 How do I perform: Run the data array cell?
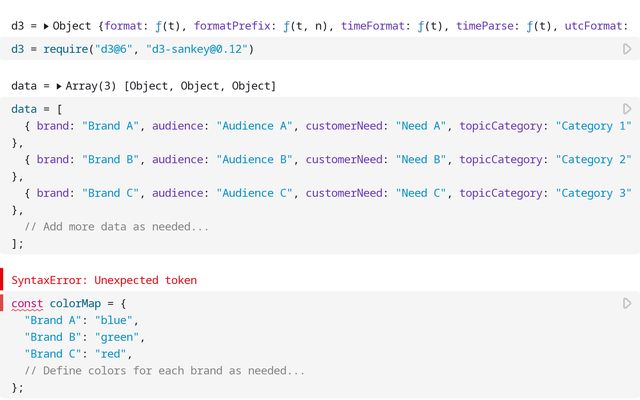pos(627,109)
